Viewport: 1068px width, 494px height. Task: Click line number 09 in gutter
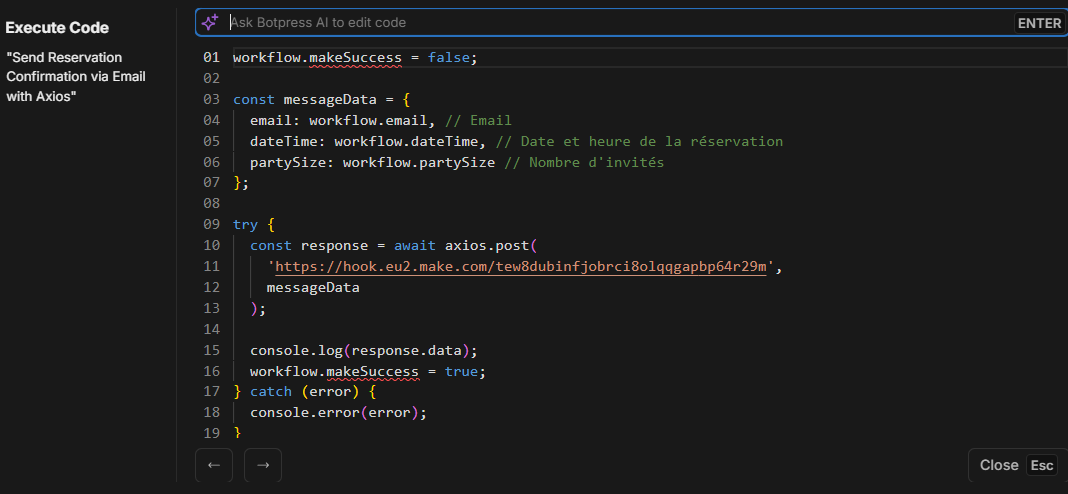212,225
